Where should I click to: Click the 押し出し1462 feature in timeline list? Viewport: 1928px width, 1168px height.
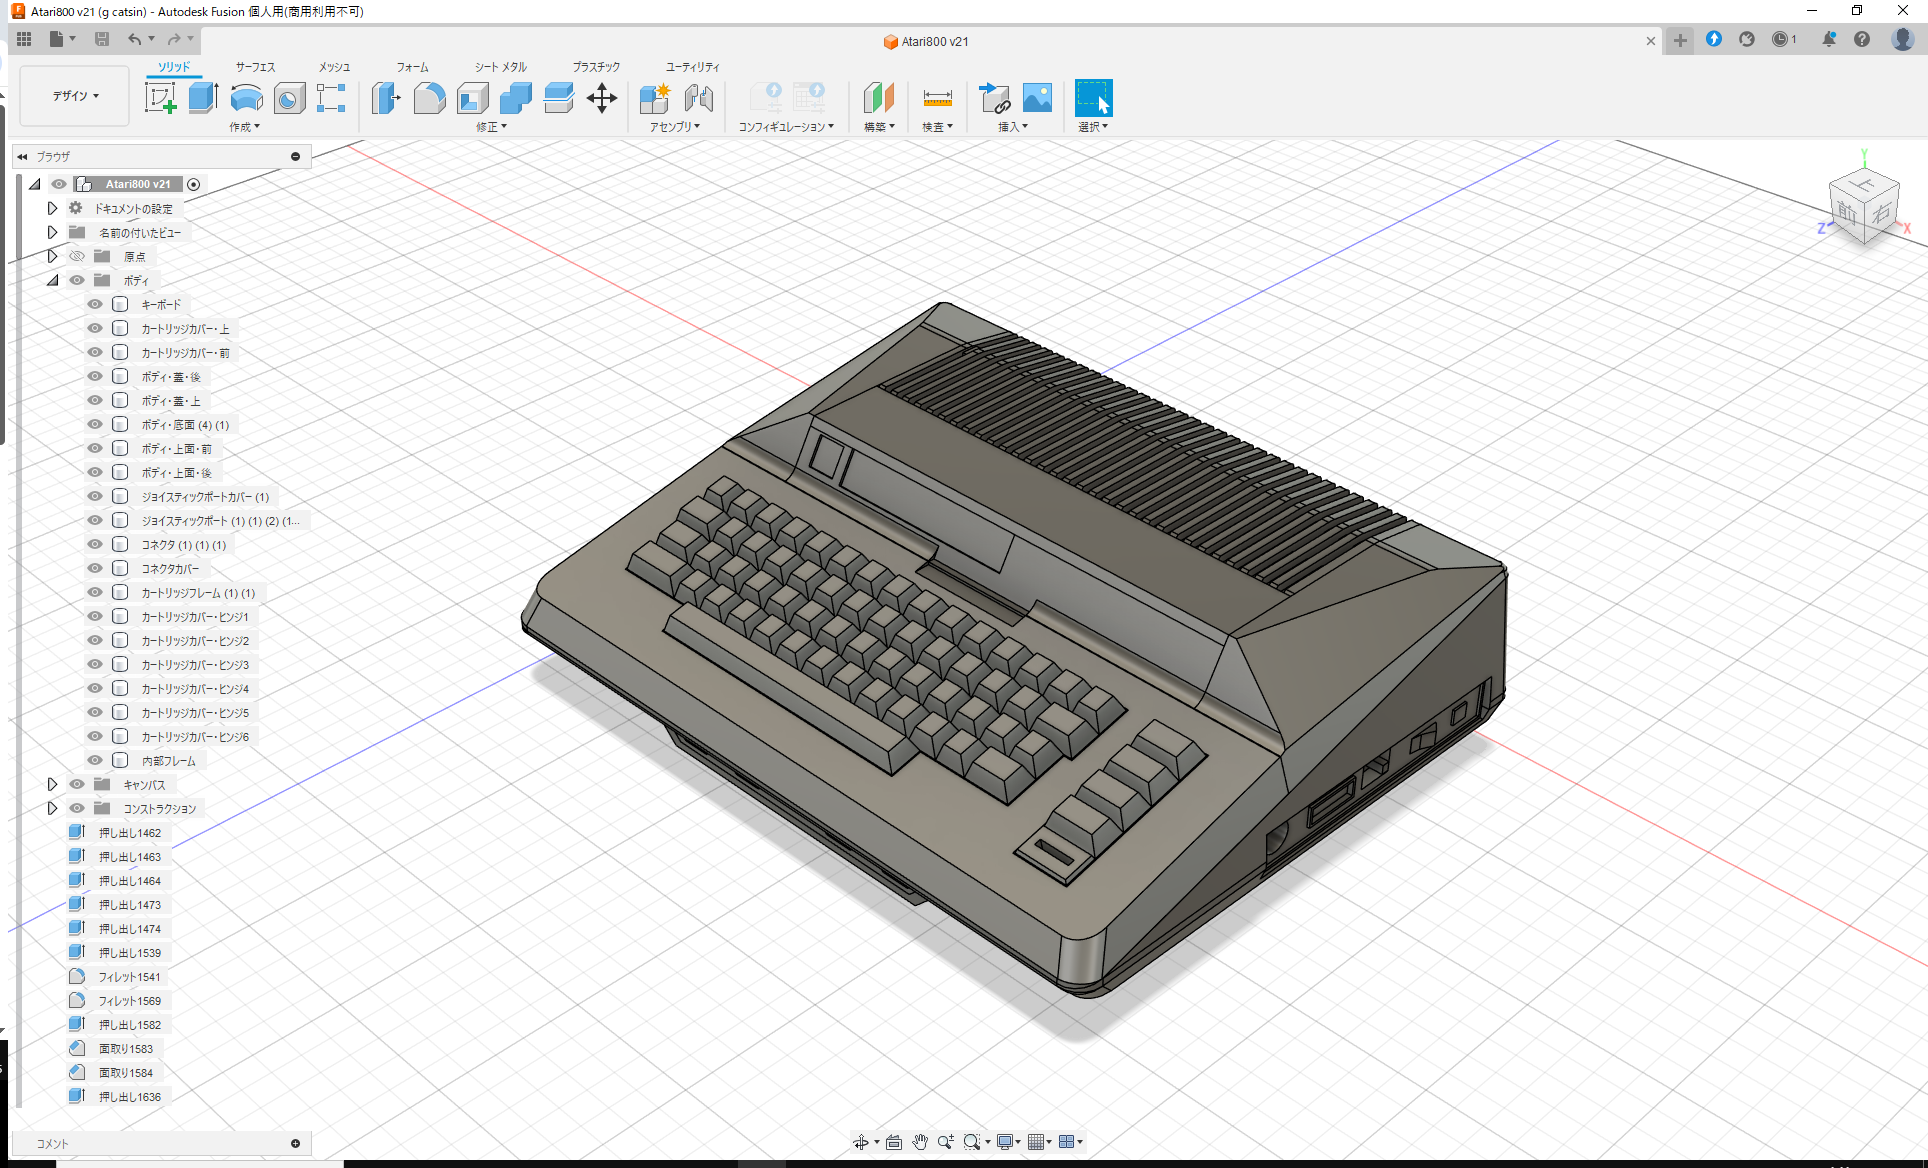128,832
